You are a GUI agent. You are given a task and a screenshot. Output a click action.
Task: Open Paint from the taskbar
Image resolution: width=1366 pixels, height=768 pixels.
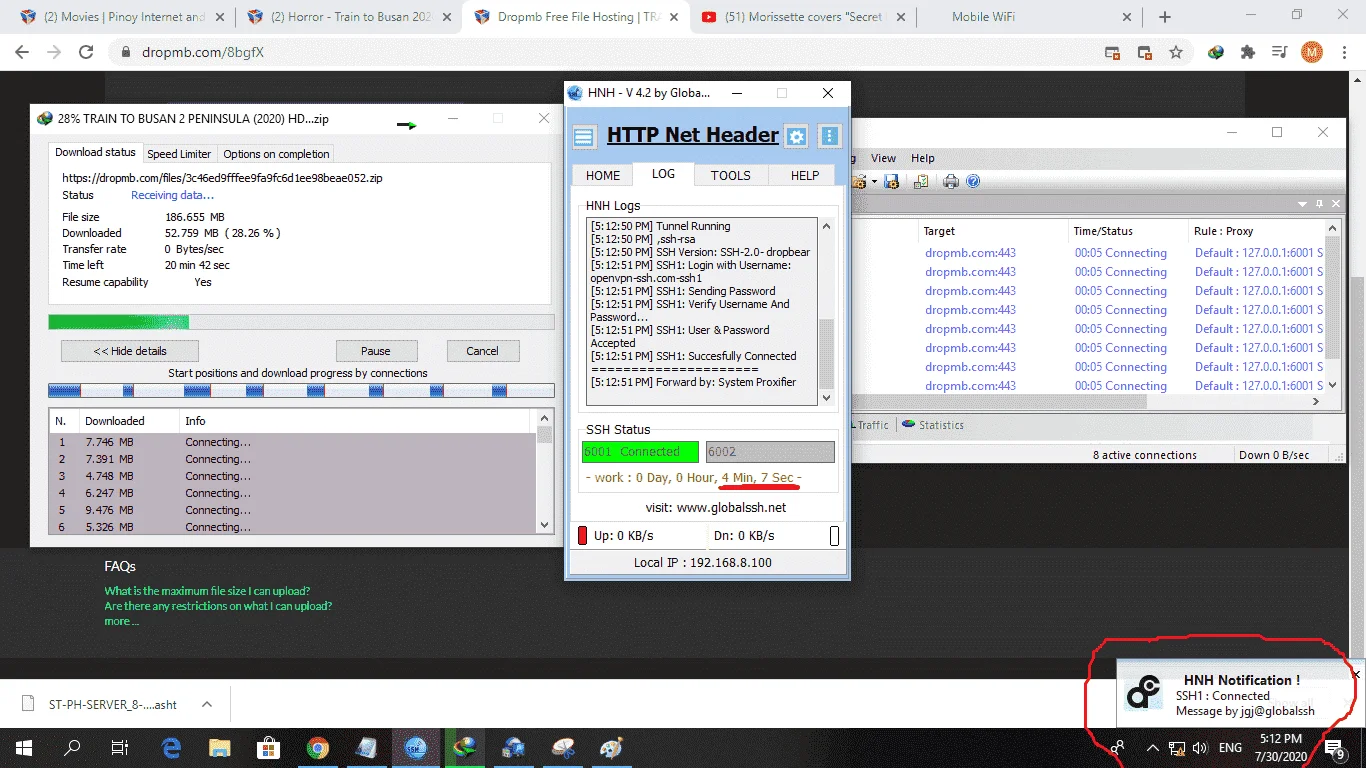tap(611, 746)
